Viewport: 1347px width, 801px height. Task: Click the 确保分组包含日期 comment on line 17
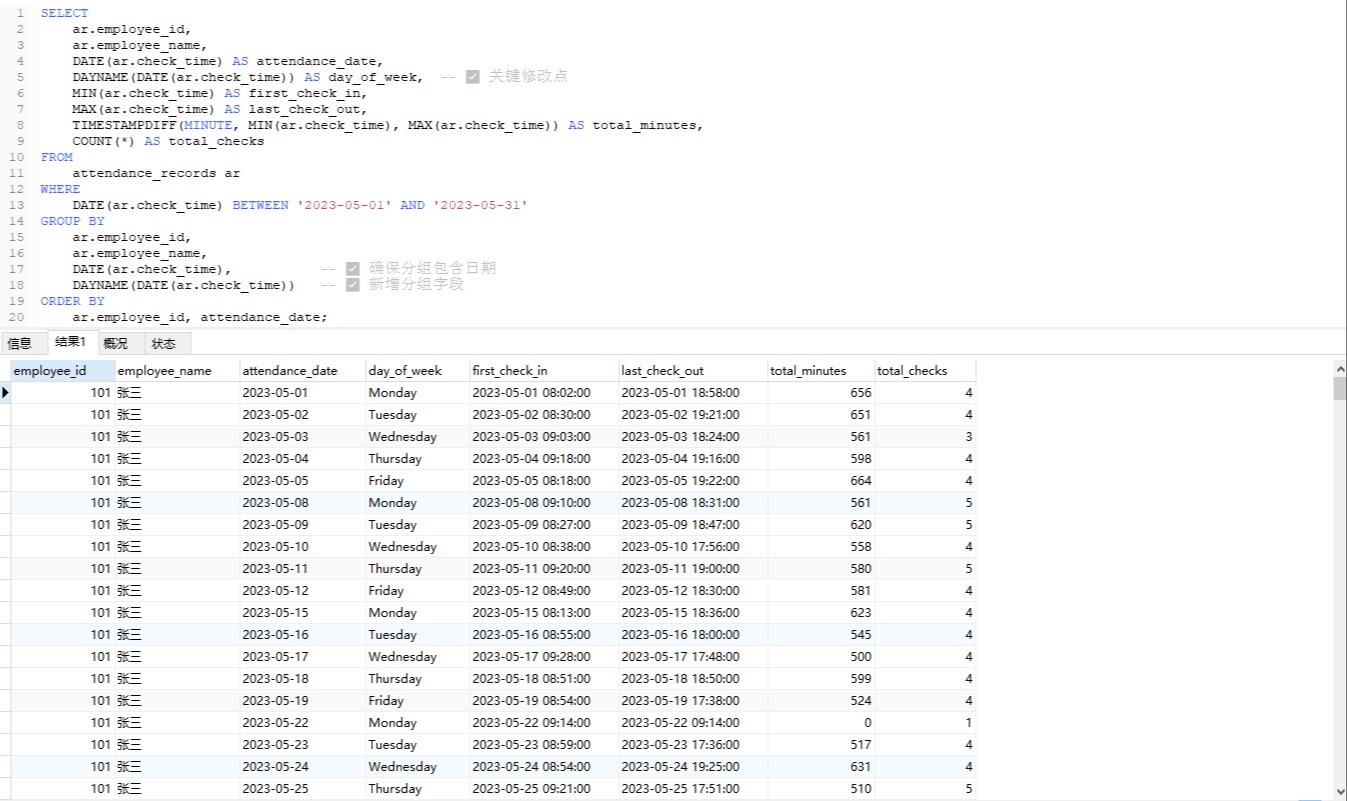(x=432, y=269)
